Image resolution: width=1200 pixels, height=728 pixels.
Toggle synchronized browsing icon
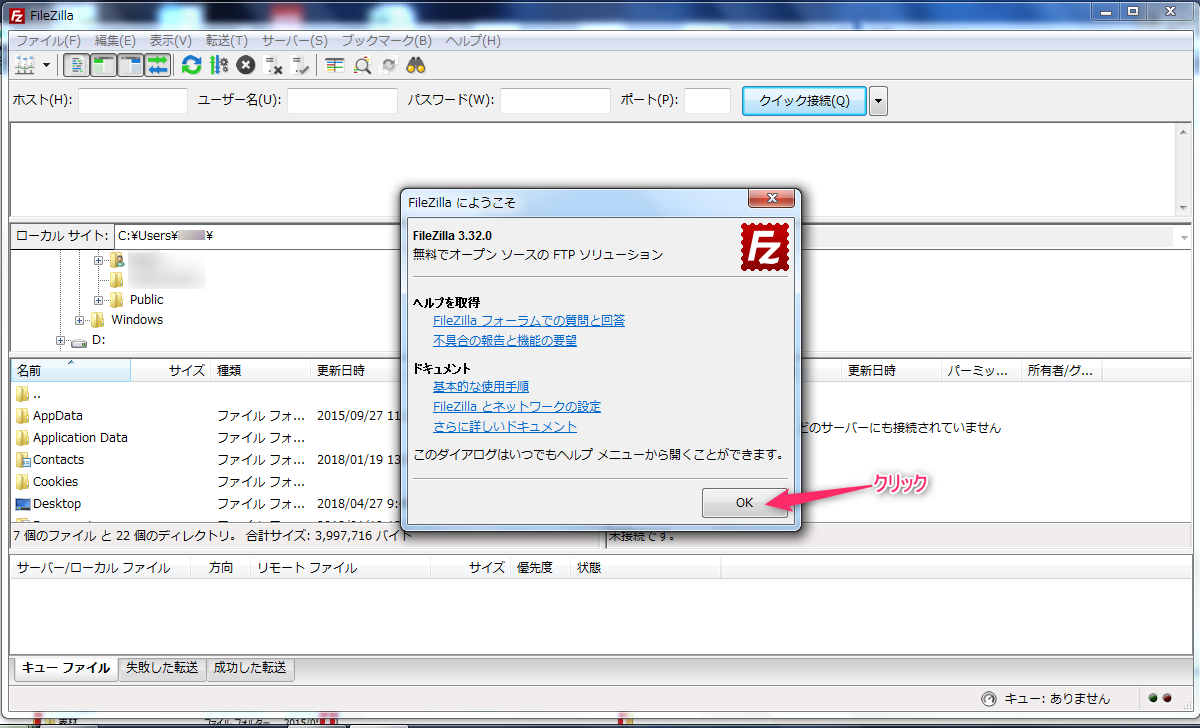[x=389, y=66]
